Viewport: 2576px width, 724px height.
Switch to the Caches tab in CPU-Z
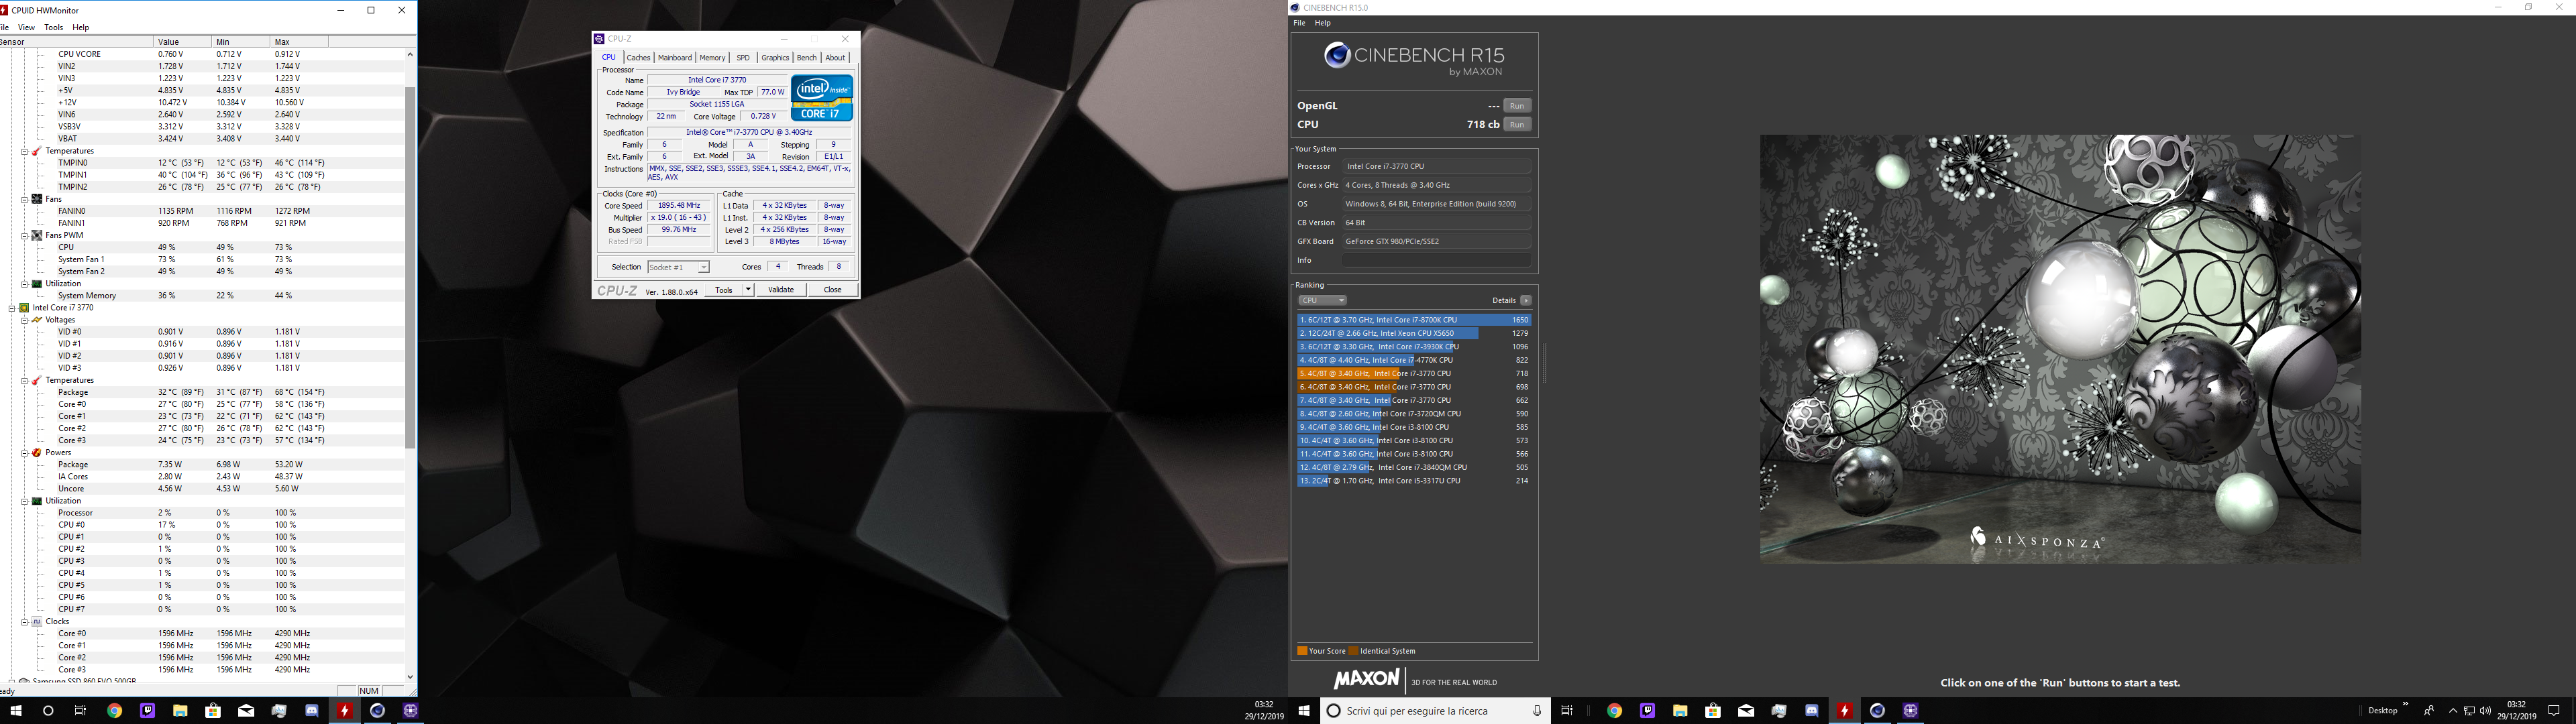[638, 58]
